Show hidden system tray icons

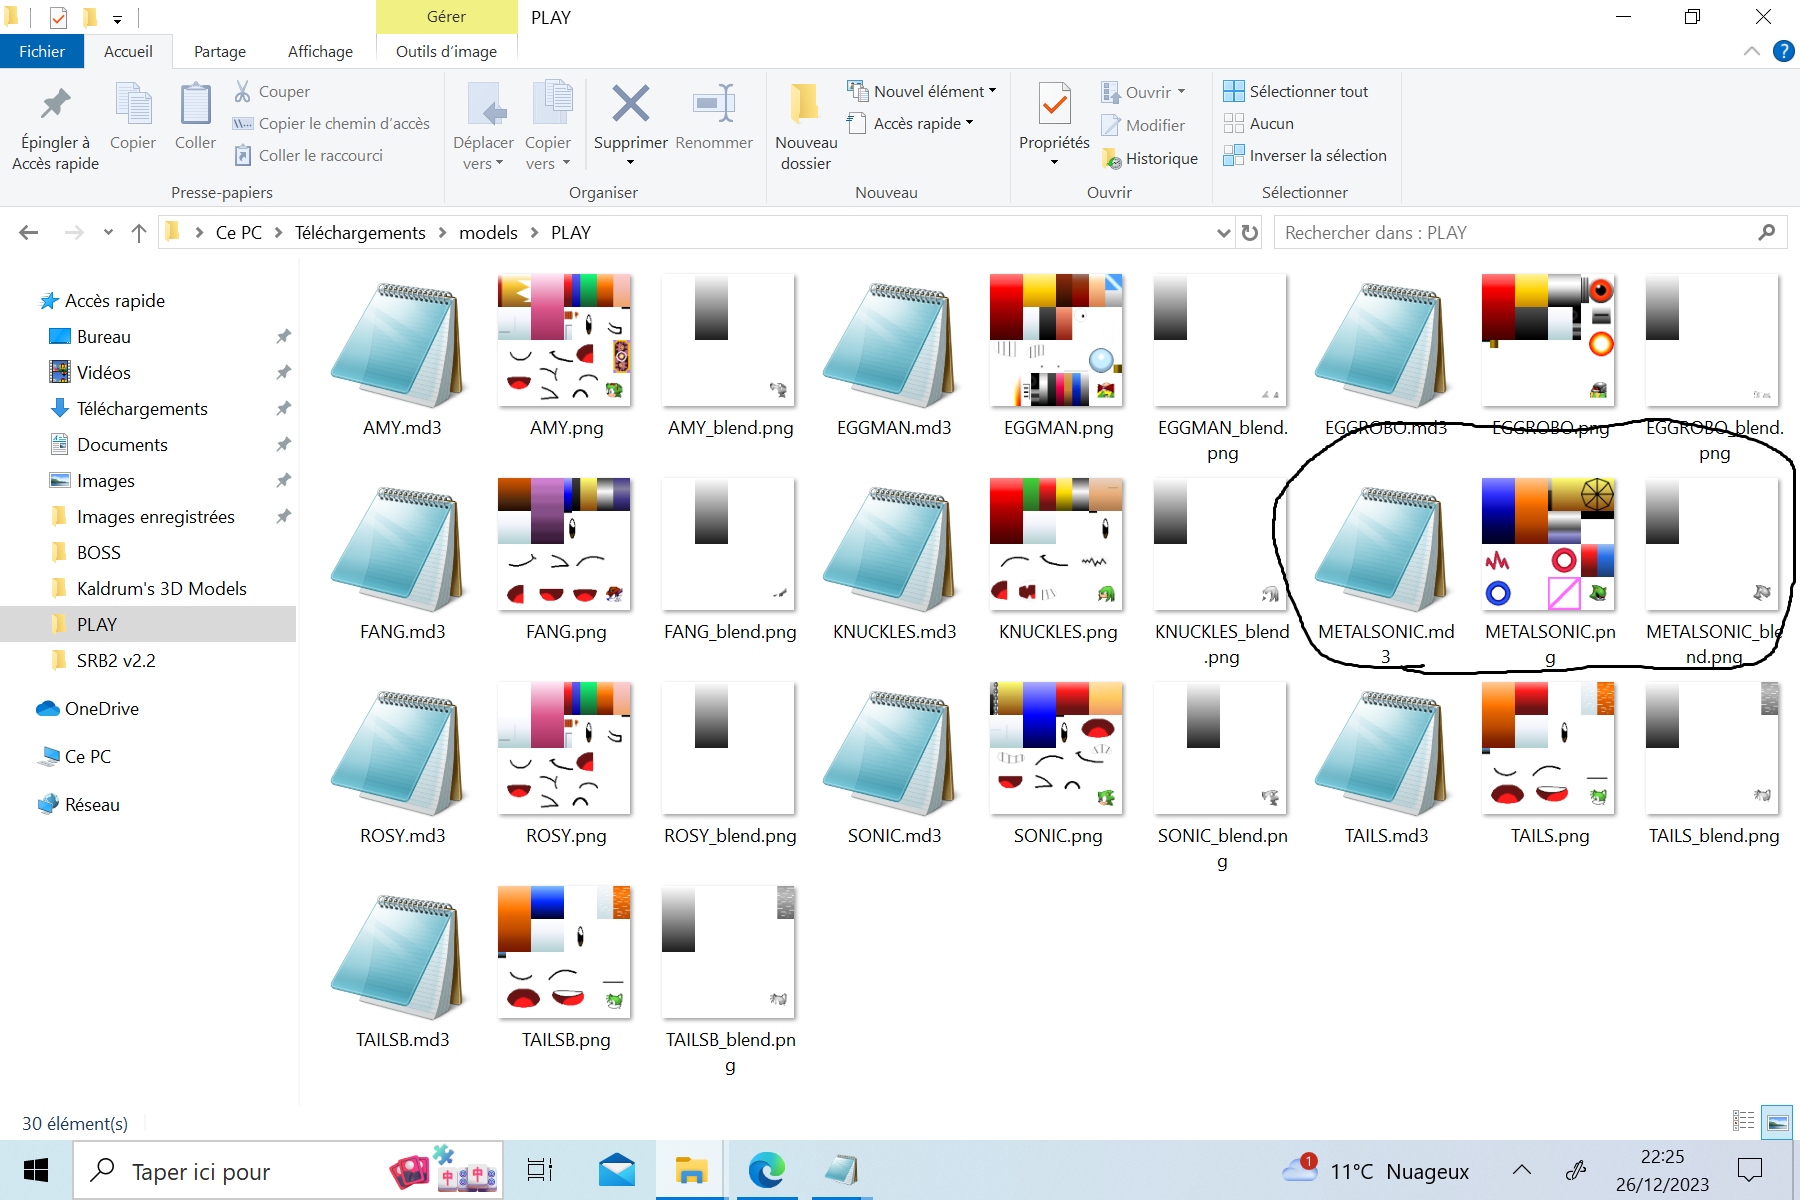pyautogui.click(x=1522, y=1170)
